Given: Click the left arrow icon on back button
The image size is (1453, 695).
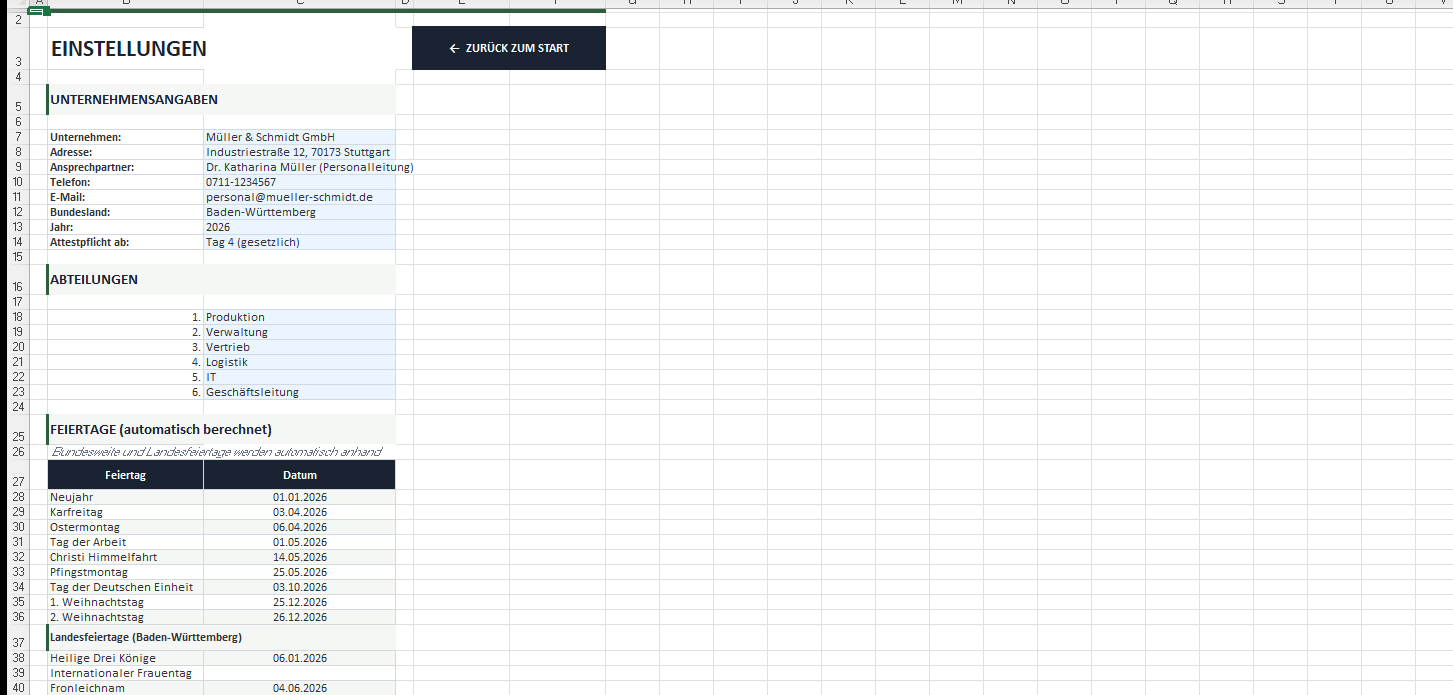Looking at the screenshot, I should 454,48.
